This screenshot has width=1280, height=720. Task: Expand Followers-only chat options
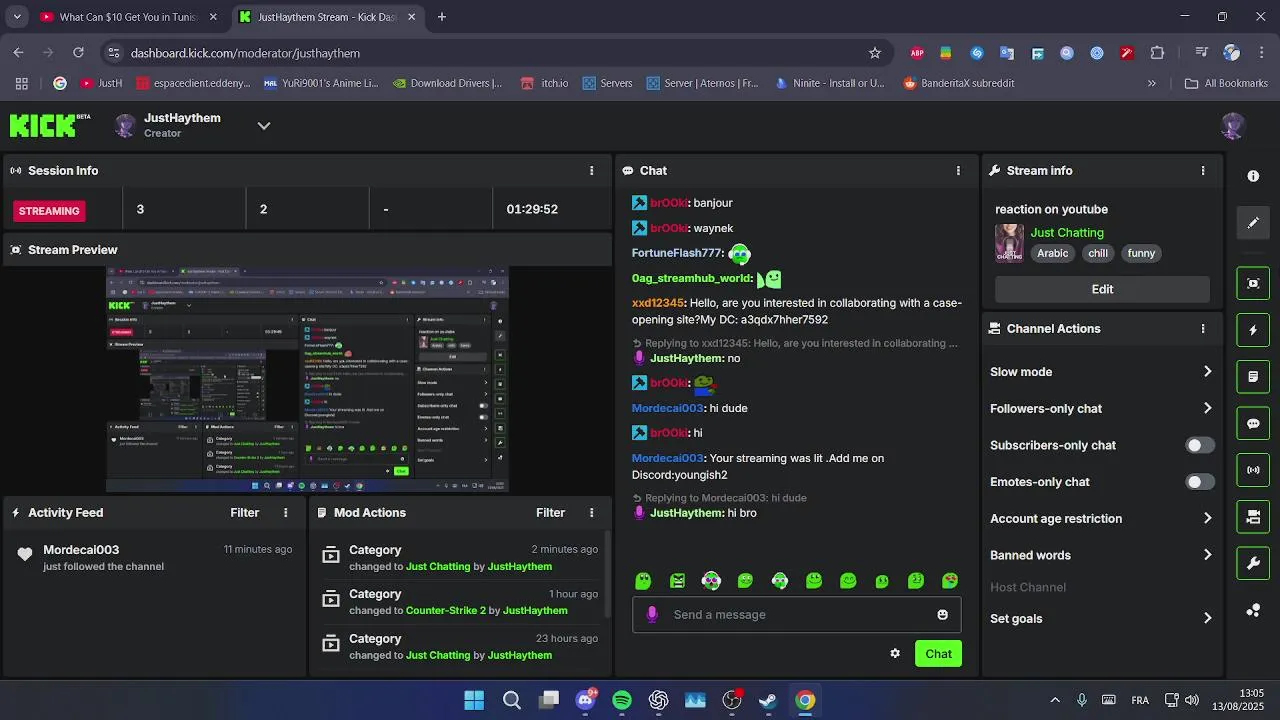point(1207,408)
